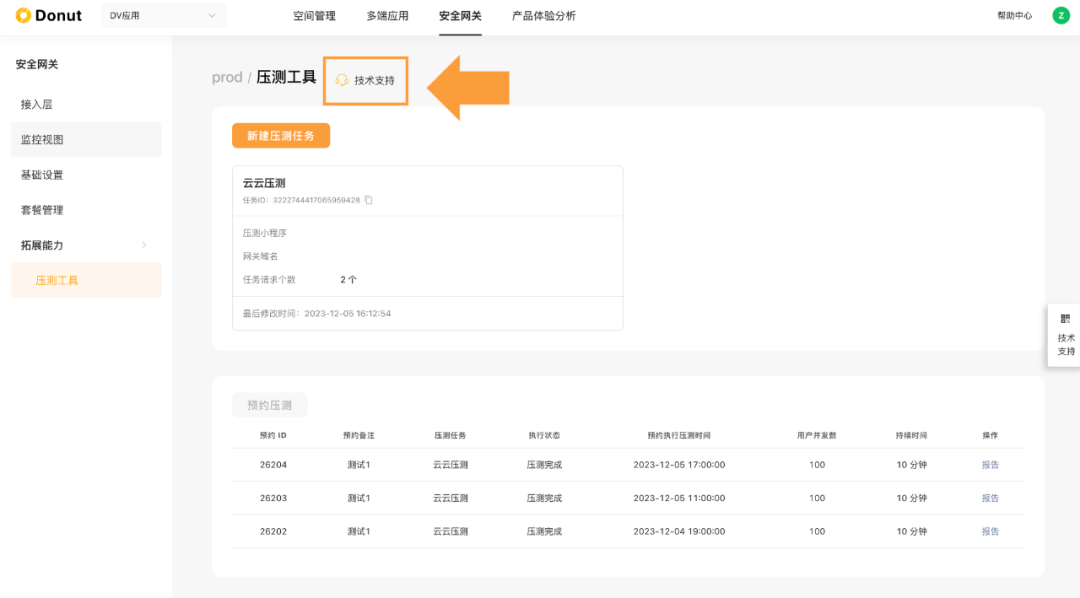Screen dimensions: 1080x598
Task: Click the 2023-12-05 17:00:00 scheduled time
Action: [679, 465]
